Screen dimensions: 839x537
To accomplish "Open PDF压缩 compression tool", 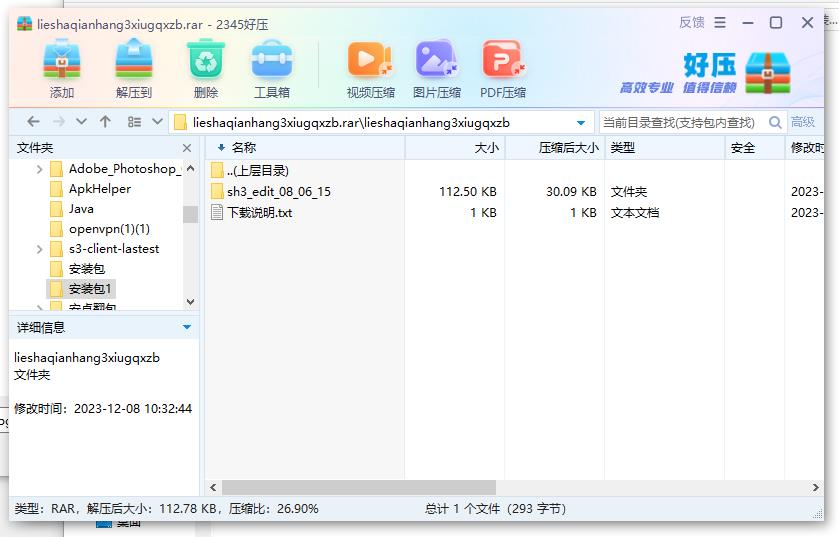I will coord(503,60).
